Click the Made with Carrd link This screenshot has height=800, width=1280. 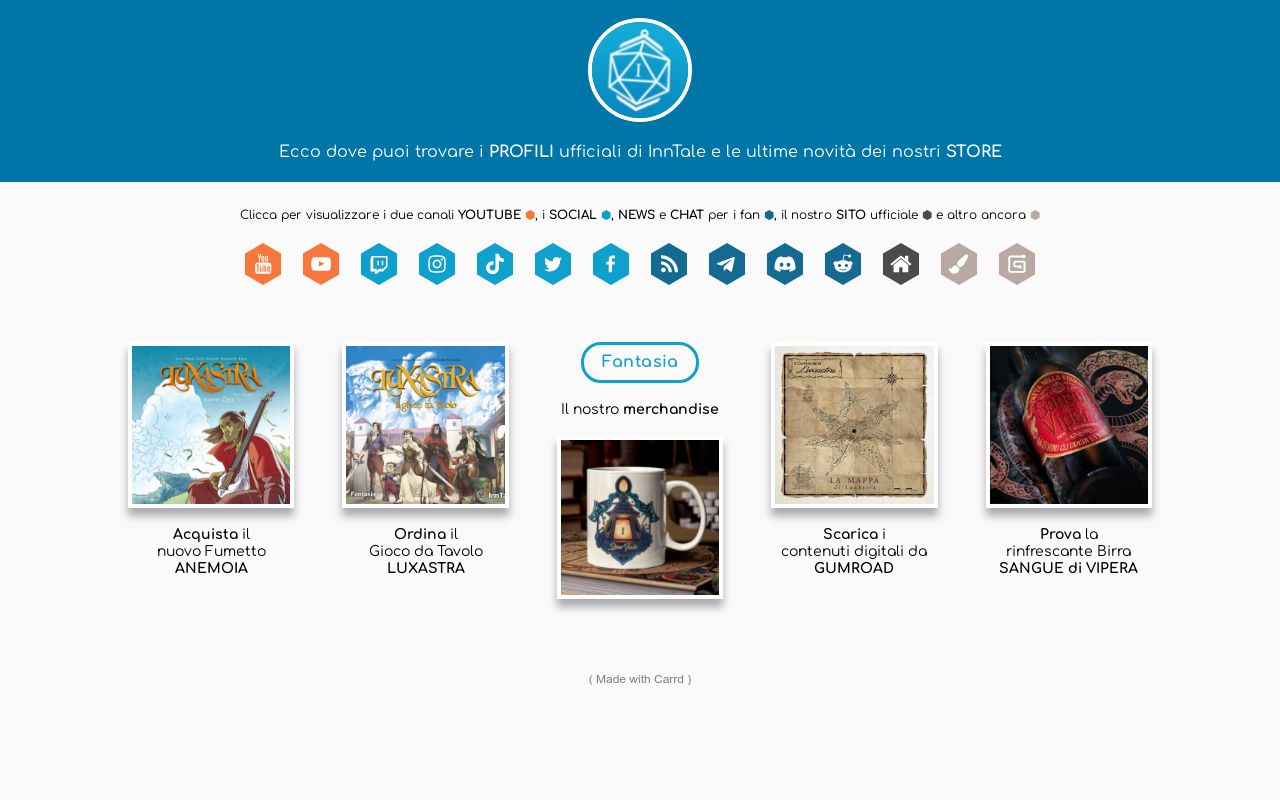[640, 679]
